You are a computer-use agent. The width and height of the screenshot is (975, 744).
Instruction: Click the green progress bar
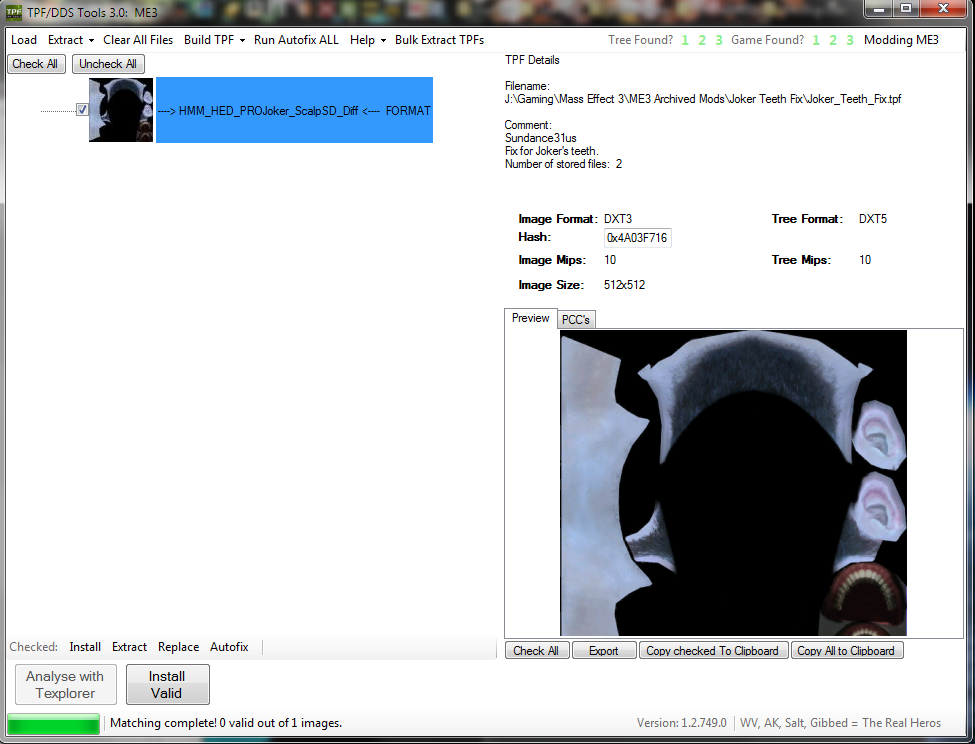point(53,723)
